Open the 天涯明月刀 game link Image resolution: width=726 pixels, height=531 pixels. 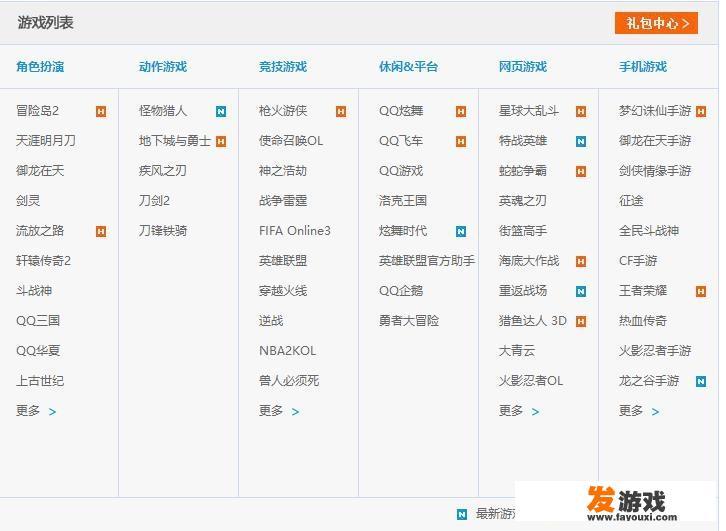[45, 141]
